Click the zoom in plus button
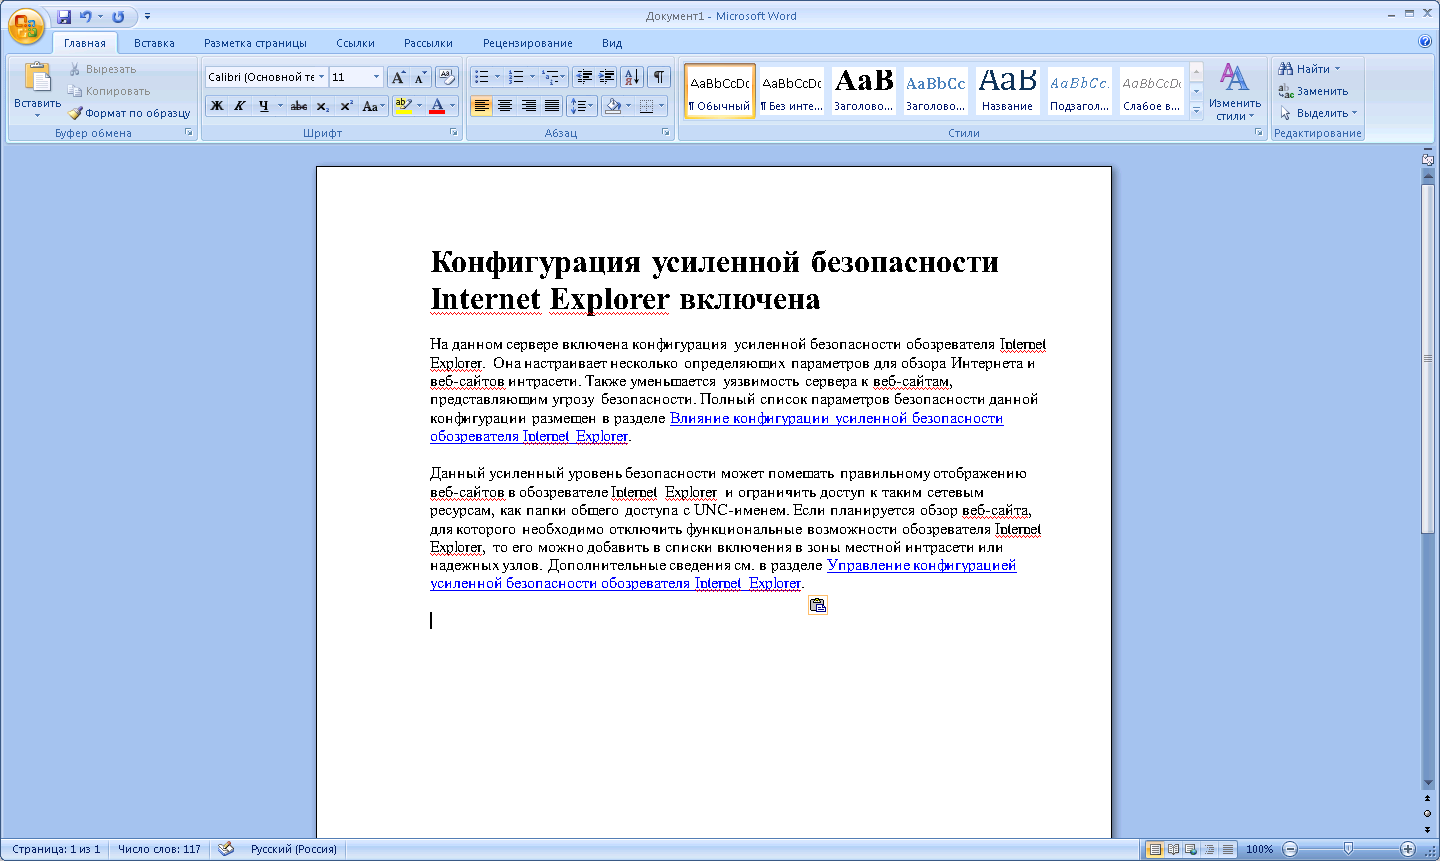 click(x=1408, y=849)
